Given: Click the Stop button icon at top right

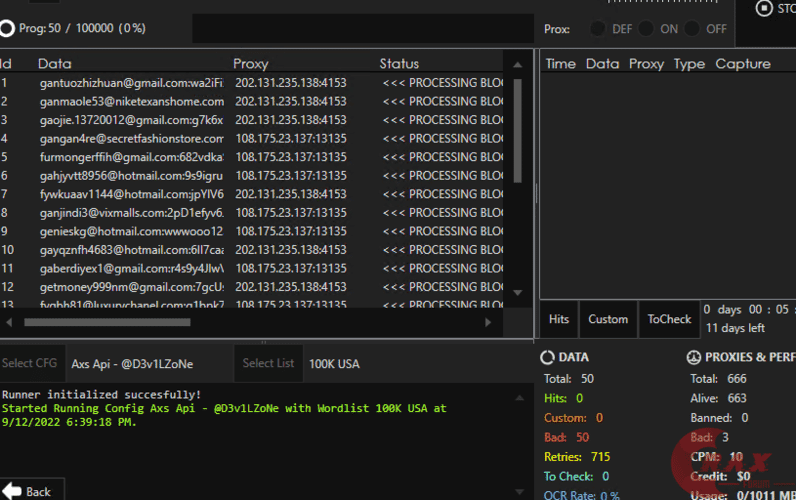Looking at the screenshot, I should (765, 9).
